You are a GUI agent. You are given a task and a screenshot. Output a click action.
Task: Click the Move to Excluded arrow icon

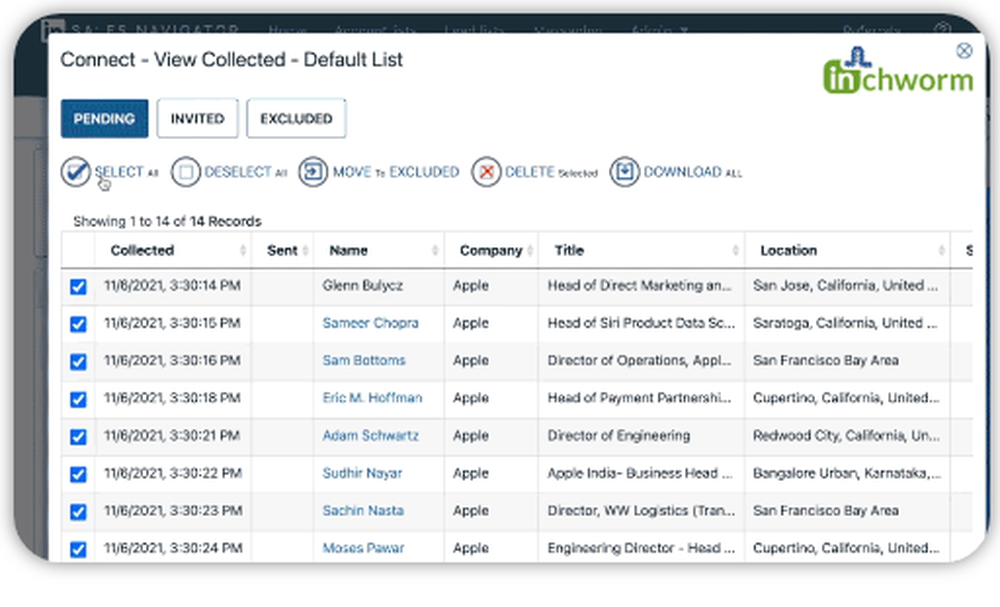(313, 172)
